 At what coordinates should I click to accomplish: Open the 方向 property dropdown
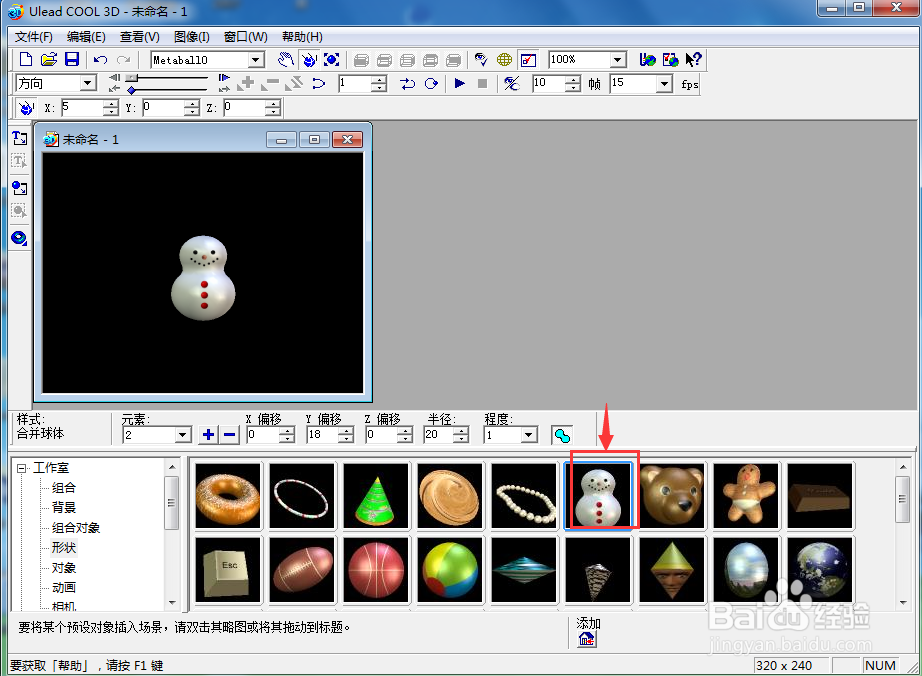click(x=88, y=83)
